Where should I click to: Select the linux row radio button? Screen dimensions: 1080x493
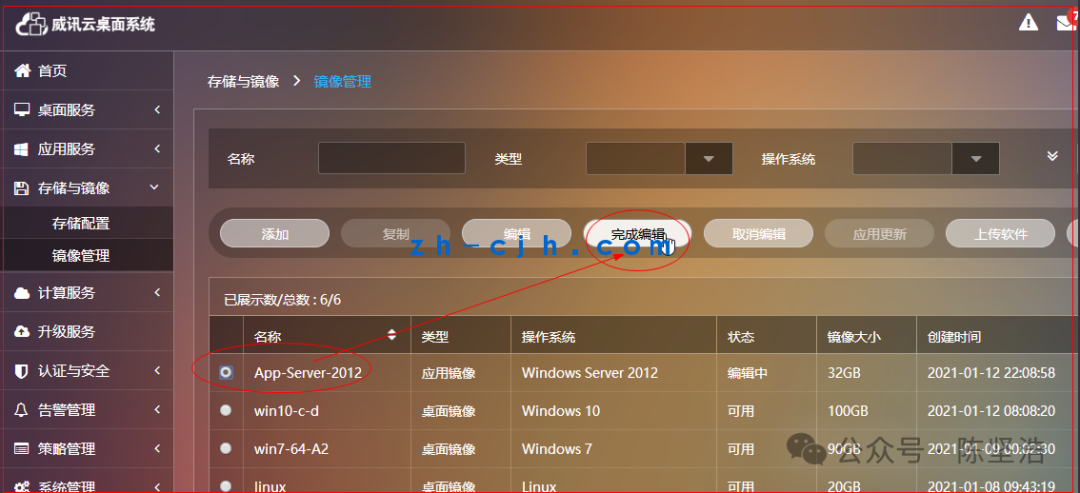click(x=226, y=486)
